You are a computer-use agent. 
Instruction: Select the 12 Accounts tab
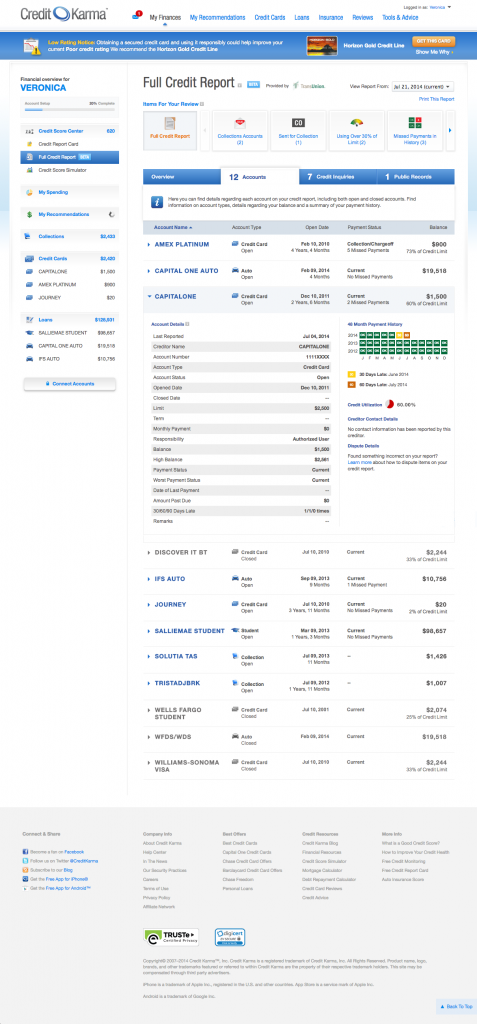tap(260, 176)
